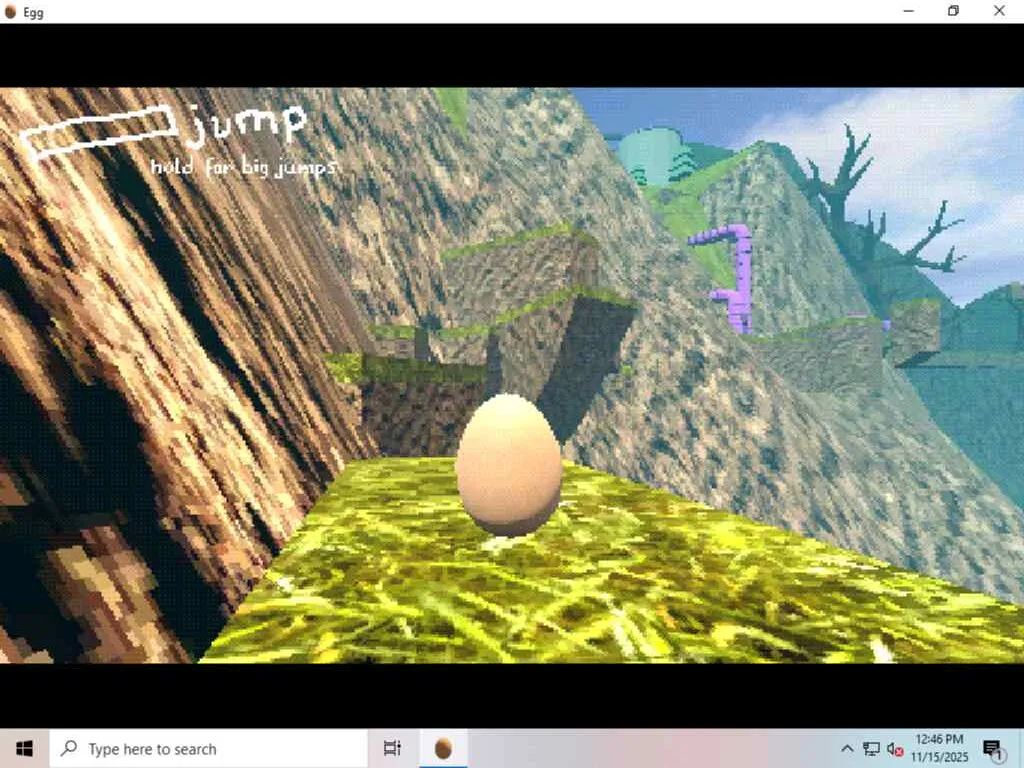Show hidden system tray icons
The image size is (1024, 768).
point(847,749)
